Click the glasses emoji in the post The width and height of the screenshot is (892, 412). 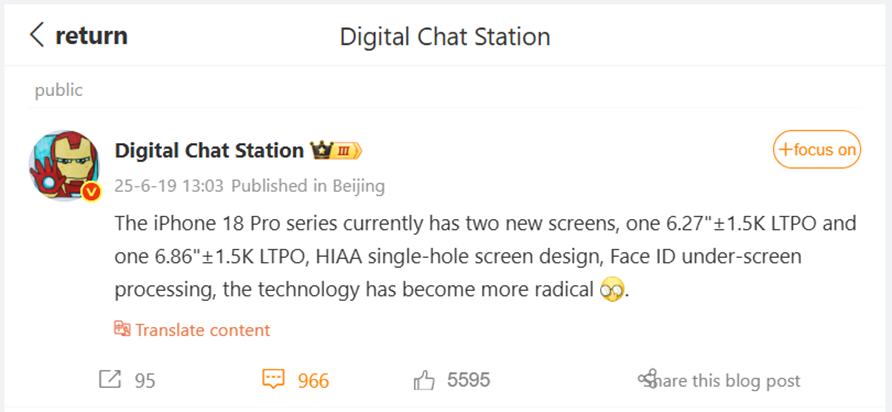pos(611,293)
